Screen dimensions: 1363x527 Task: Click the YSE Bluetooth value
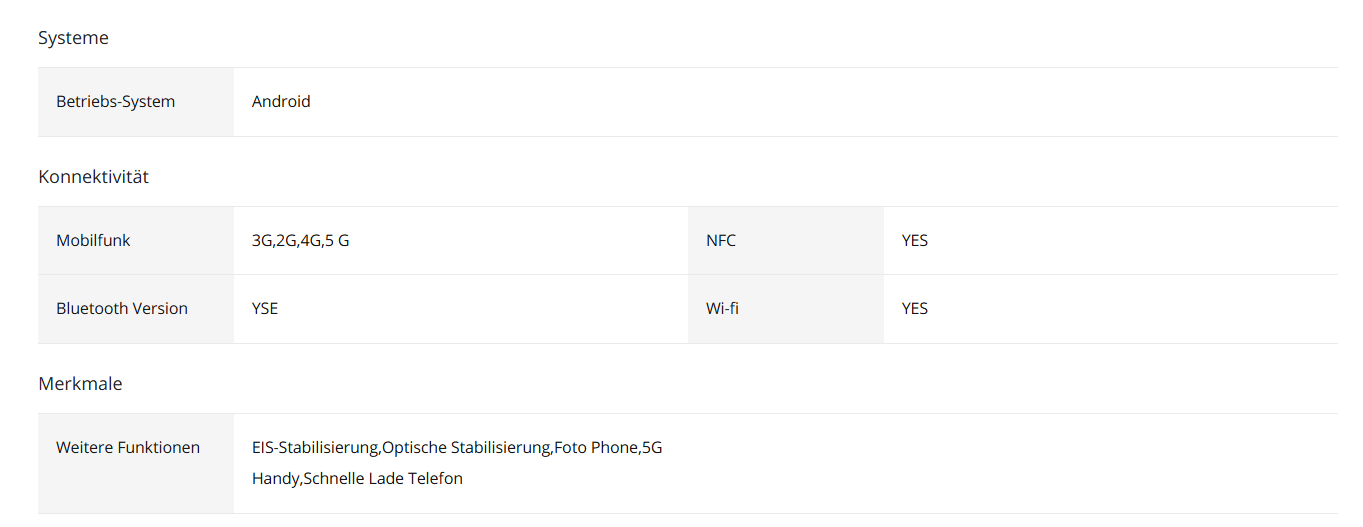(265, 309)
